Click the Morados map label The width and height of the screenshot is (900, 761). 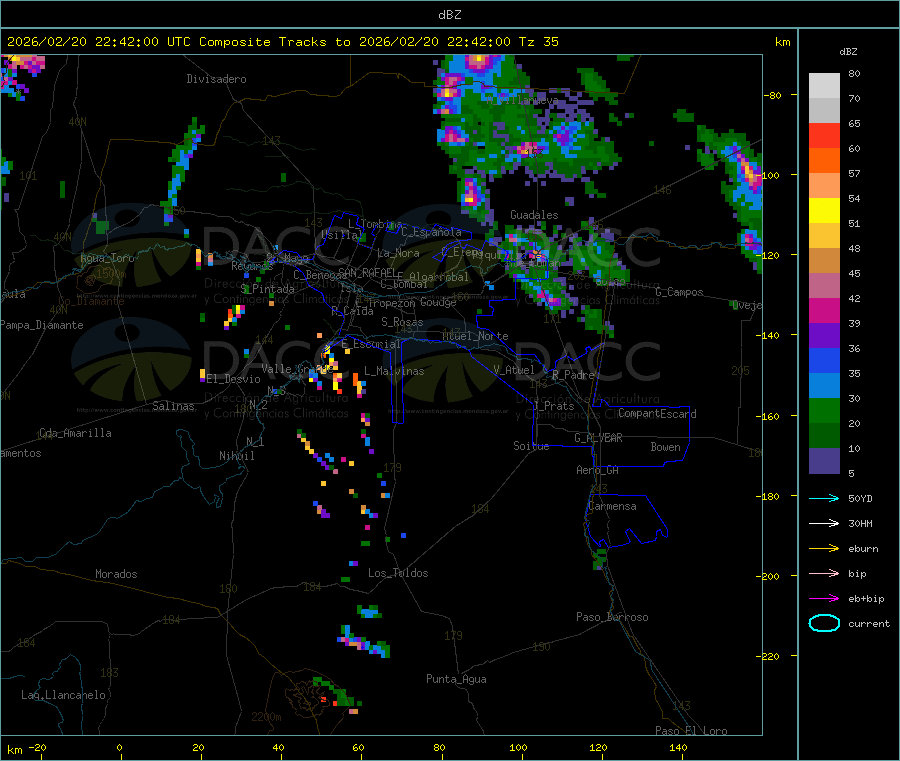tap(116, 574)
